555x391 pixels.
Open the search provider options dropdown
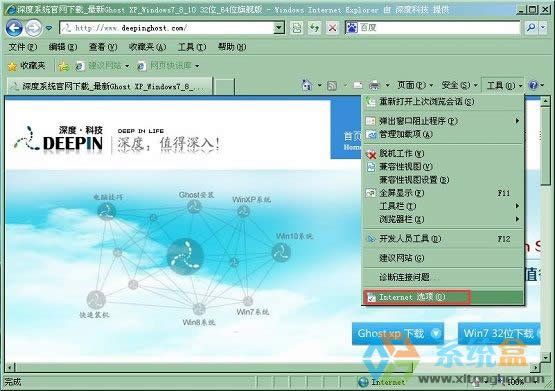(x=543, y=28)
